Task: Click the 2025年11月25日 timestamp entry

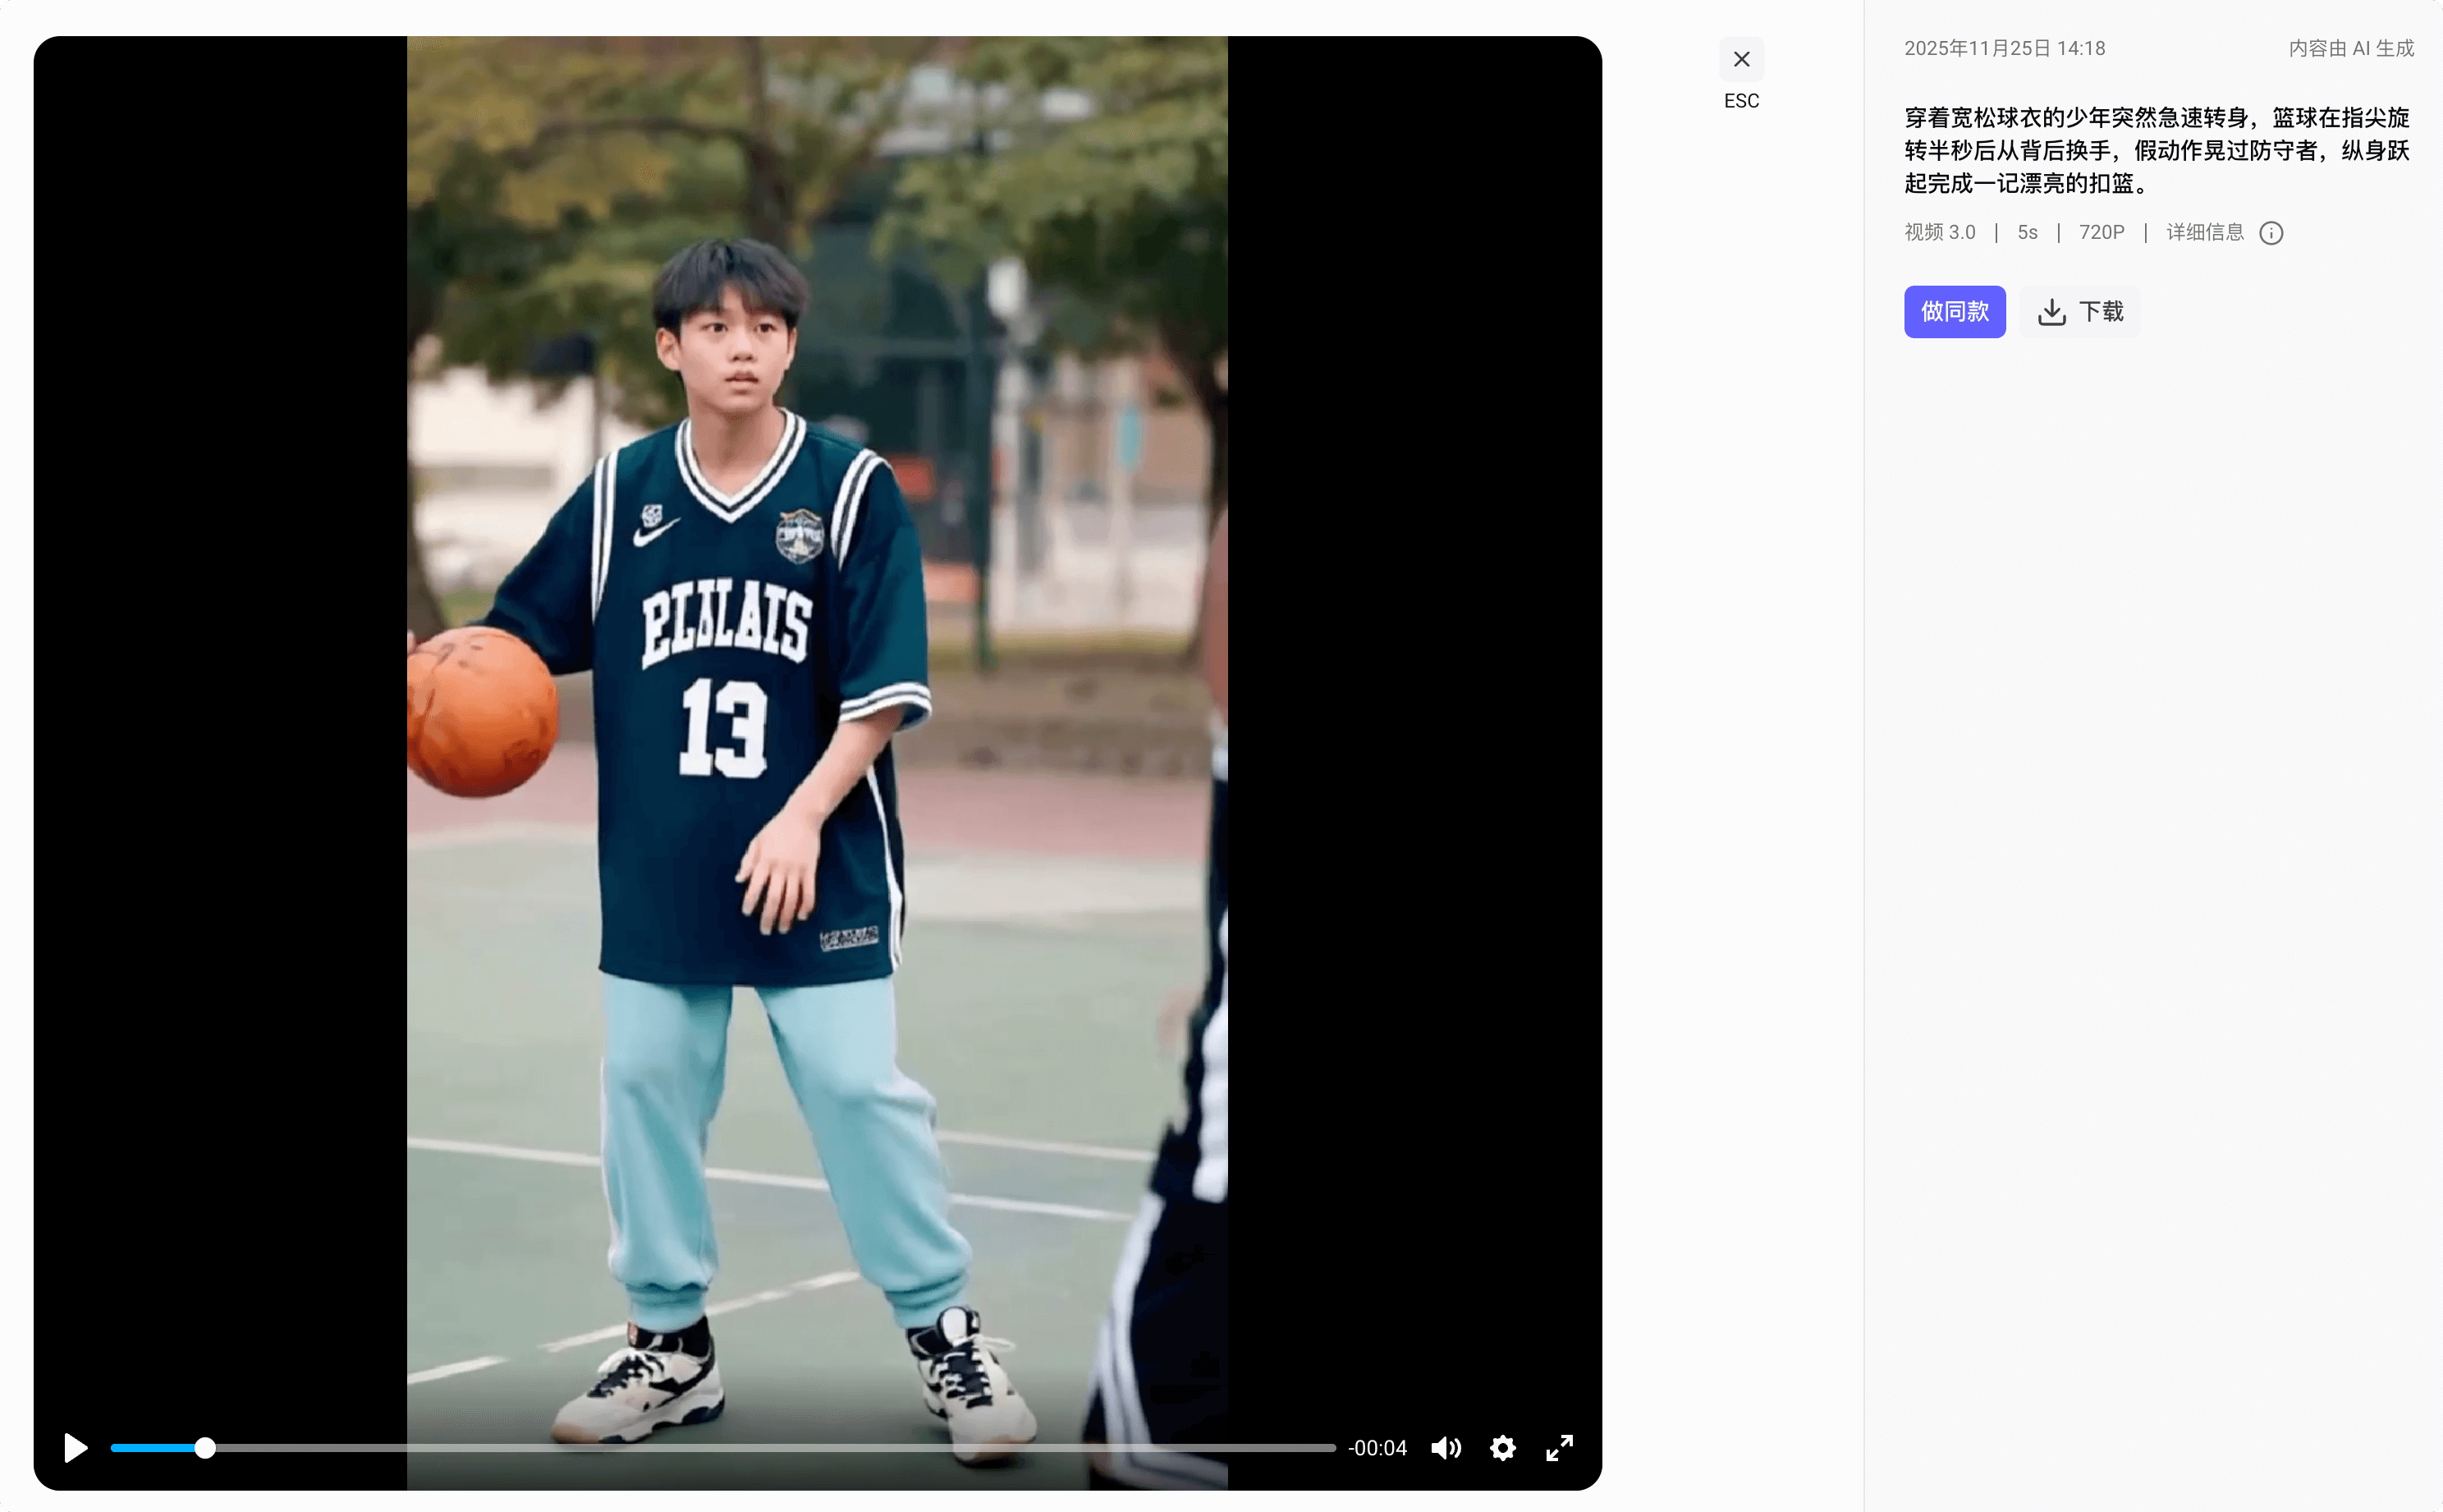Action: tap(2004, 48)
